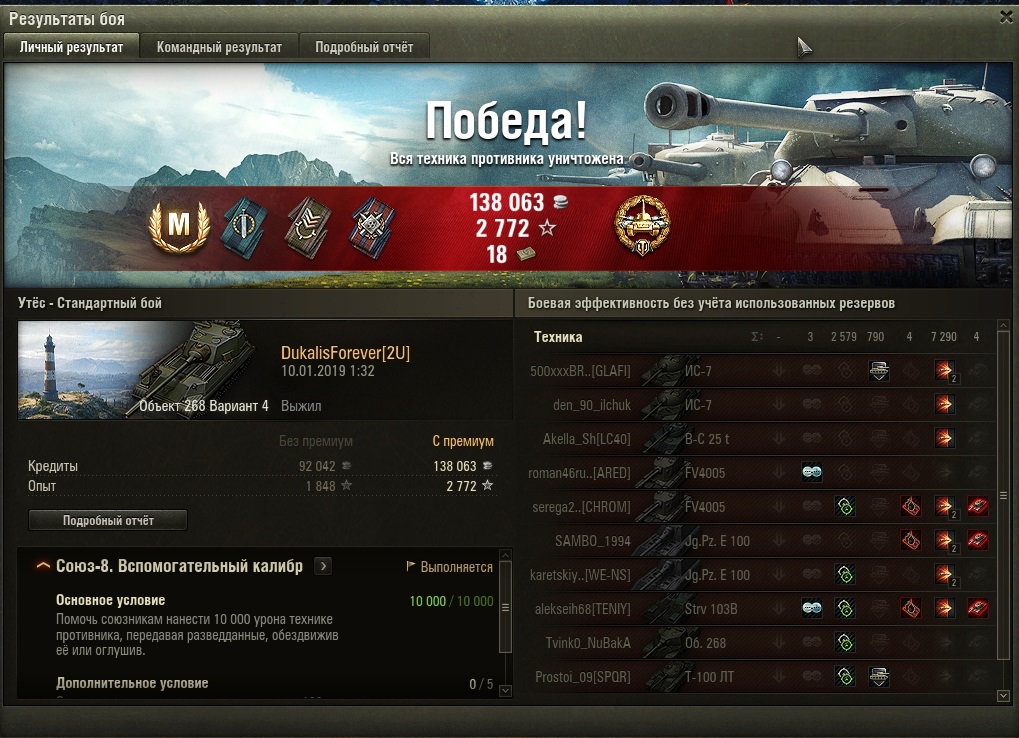Screen dimensions: 1019x738
Task: Click the effectiveness list scrollbar handle
Action: pyautogui.click(x=1003, y=496)
